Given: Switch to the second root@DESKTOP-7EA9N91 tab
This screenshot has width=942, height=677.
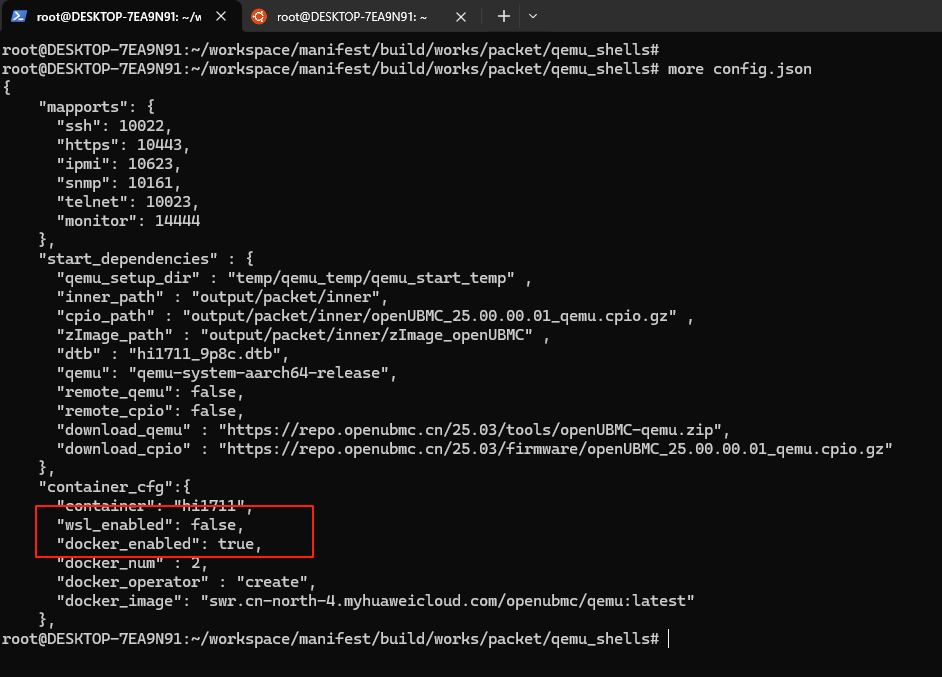Looking at the screenshot, I should pos(350,16).
